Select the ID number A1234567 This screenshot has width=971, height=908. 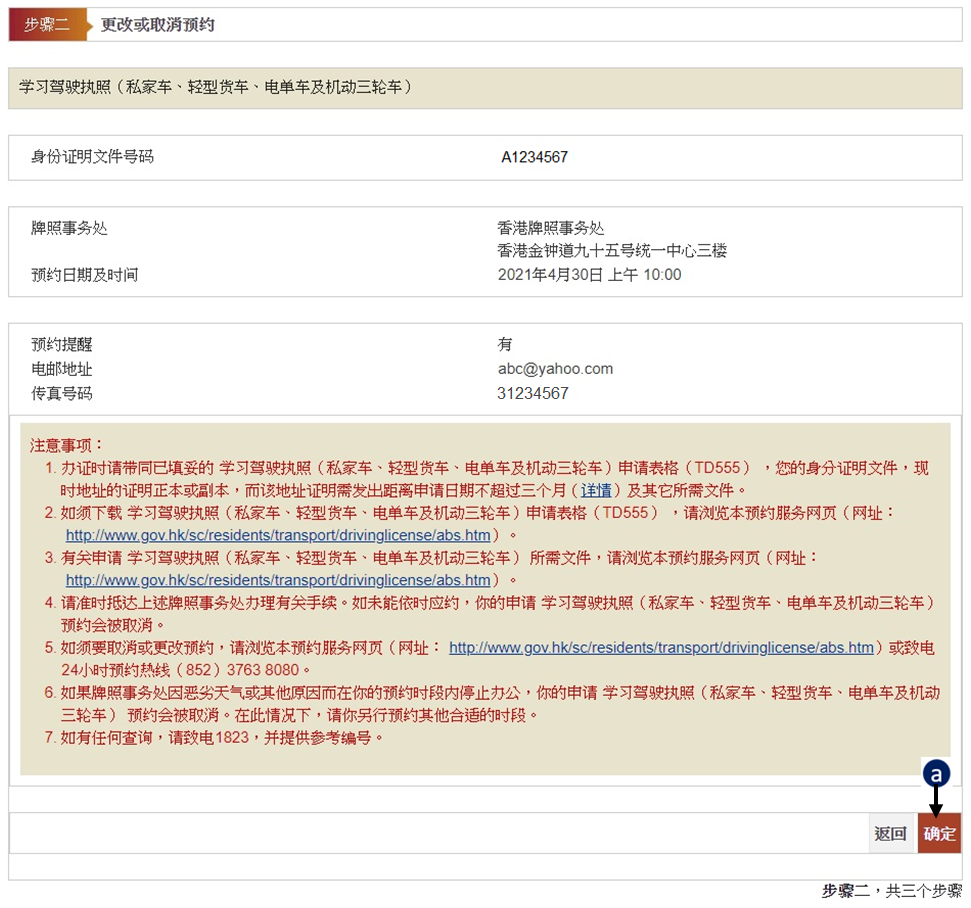(534, 157)
